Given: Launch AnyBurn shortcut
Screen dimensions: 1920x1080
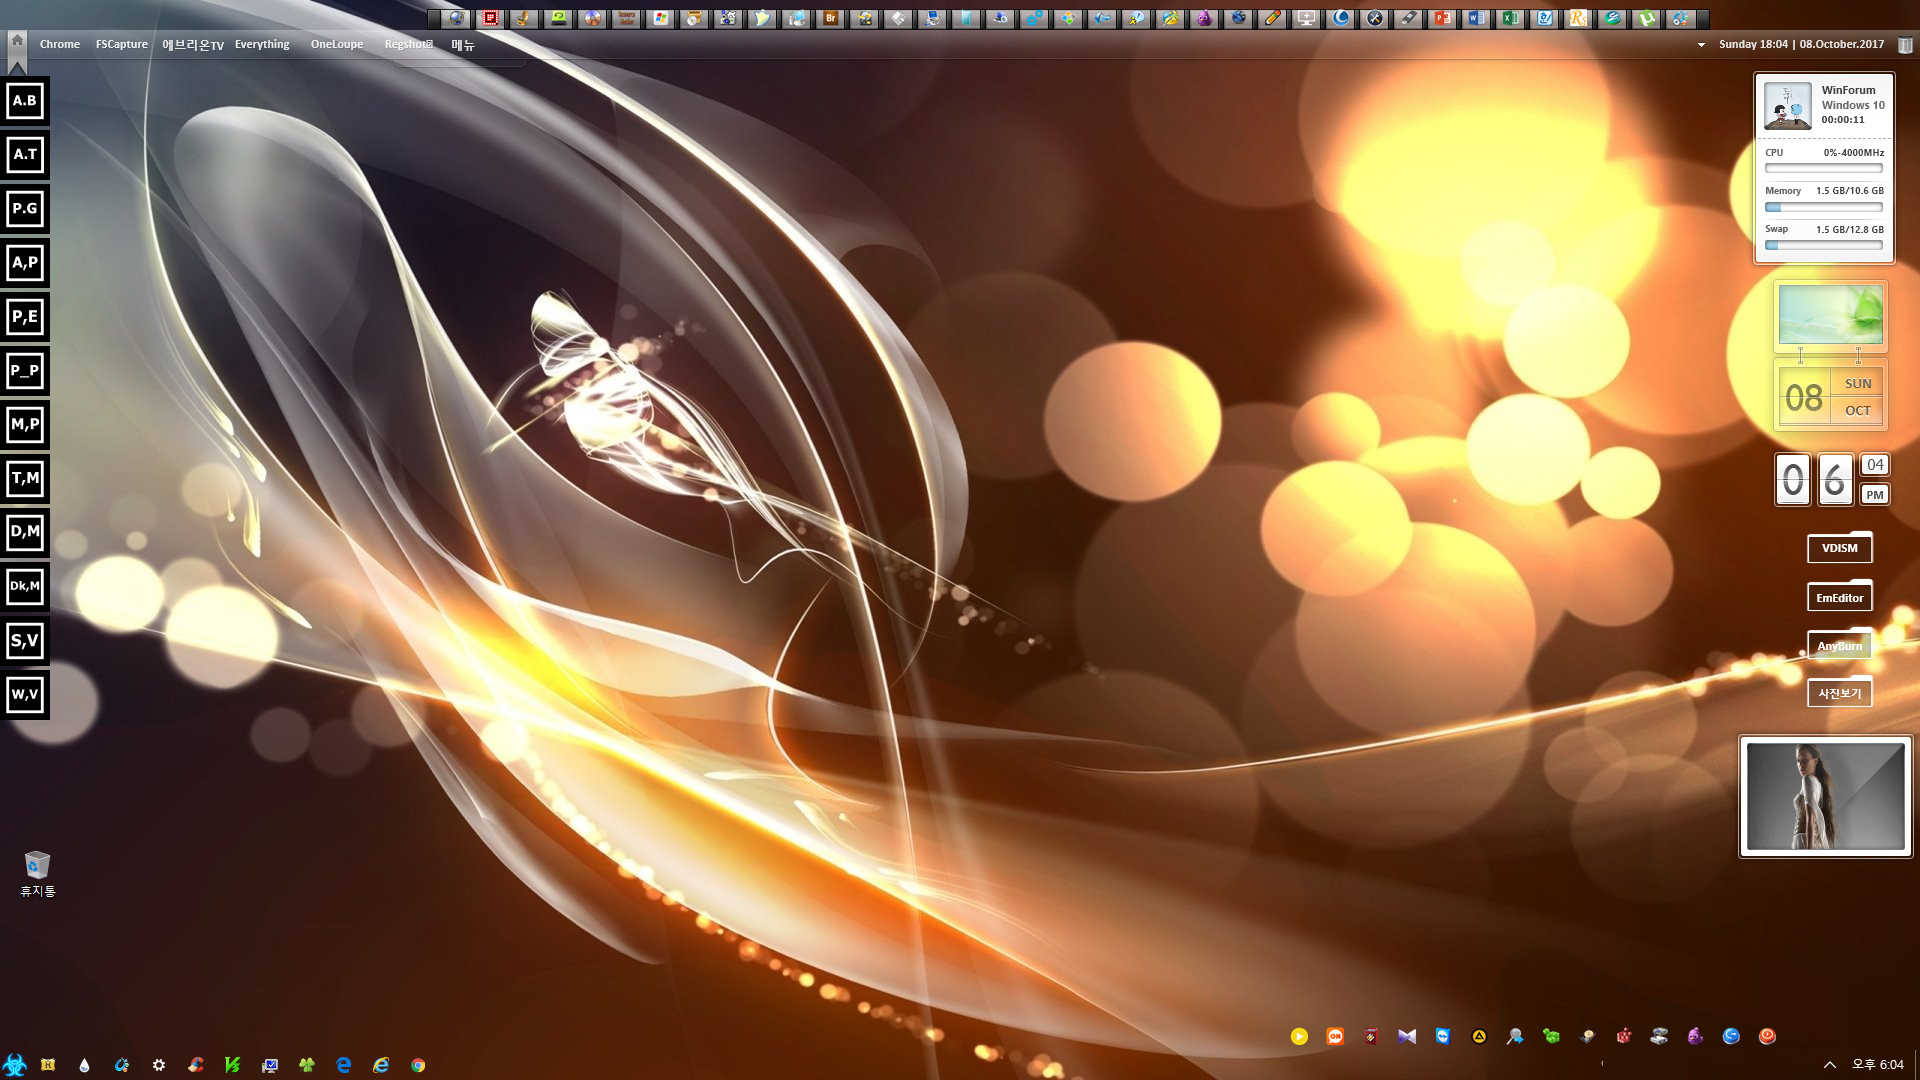Looking at the screenshot, I should [1839, 646].
